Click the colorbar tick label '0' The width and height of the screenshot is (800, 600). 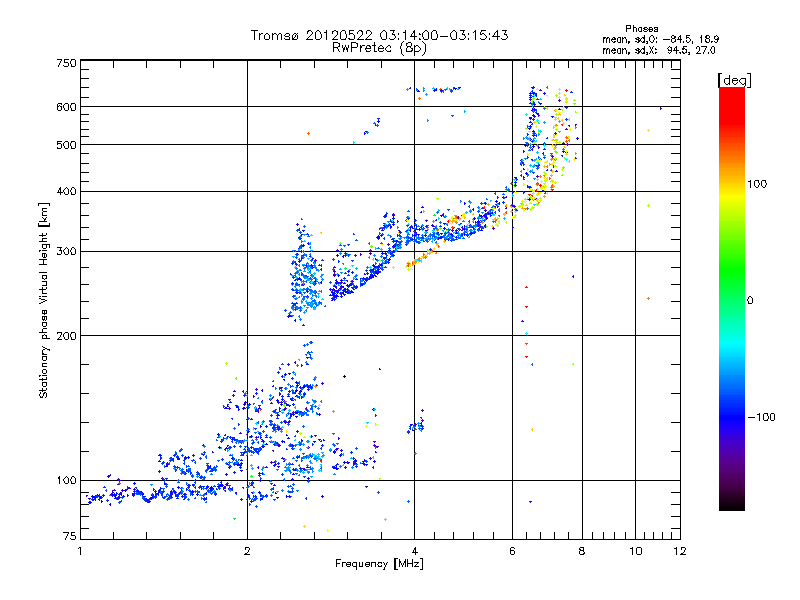[750, 301]
